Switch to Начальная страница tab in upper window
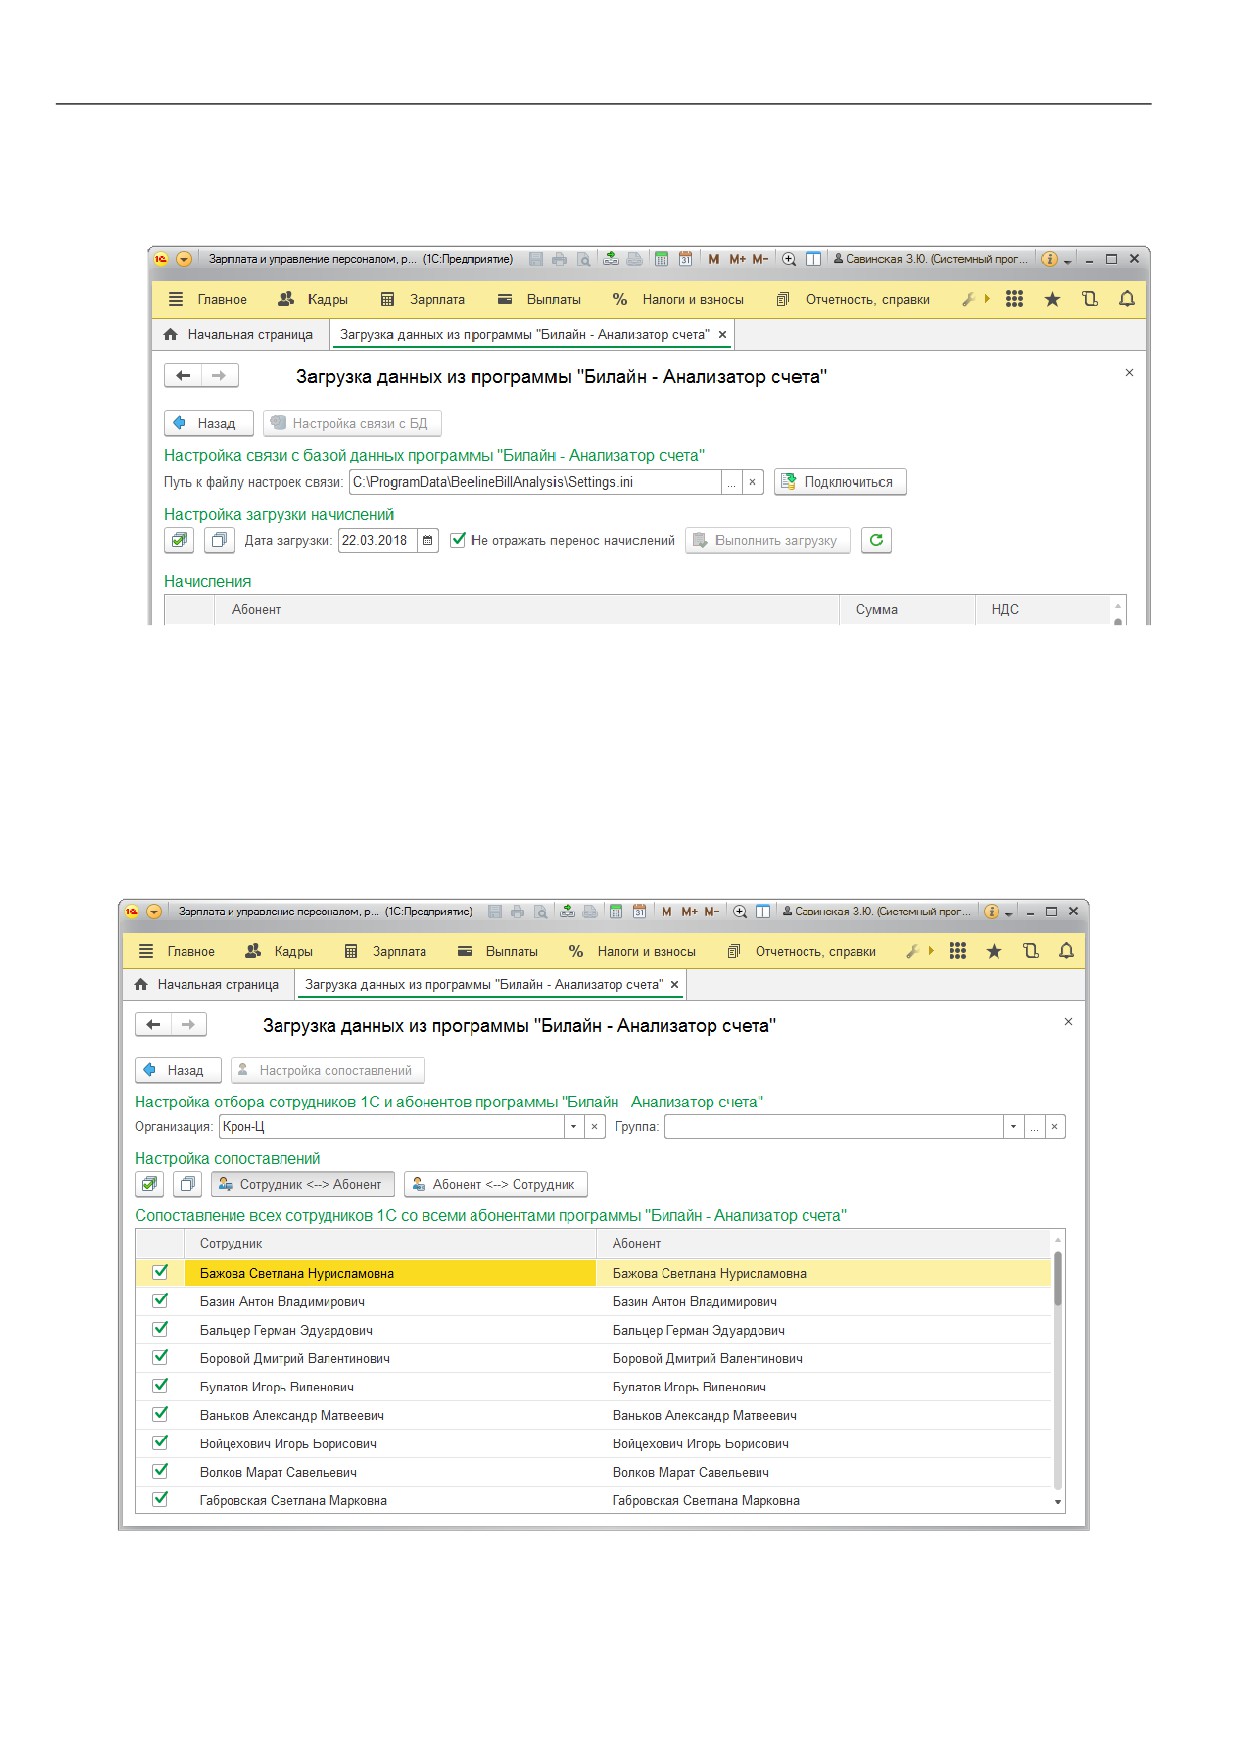The width and height of the screenshot is (1239, 1752). click(x=240, y=335)
